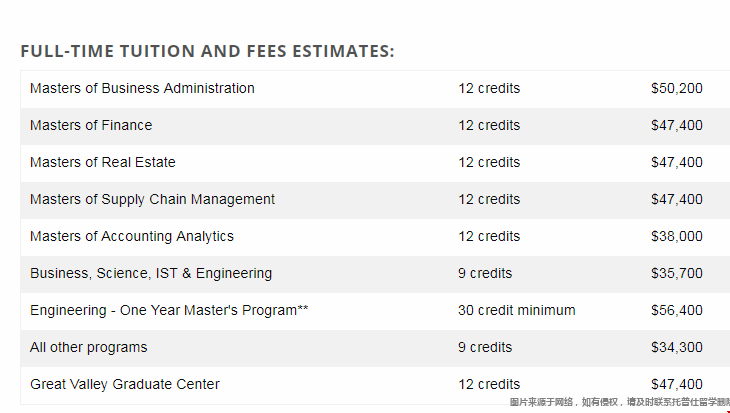The width and height of the screenshot is (730, 413).
Task: Click the Full-Time Tuition and Fees Estimates heading
Action: pos(207,51)
